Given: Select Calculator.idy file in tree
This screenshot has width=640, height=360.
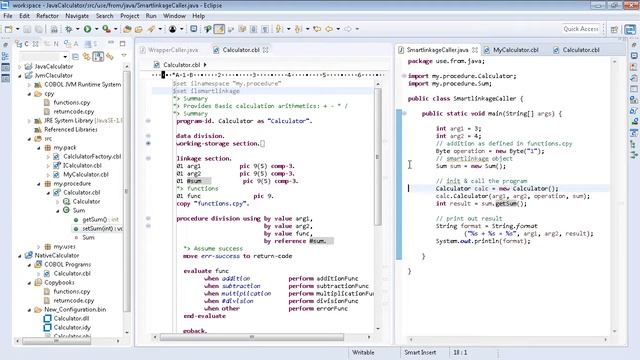Looking at the screenshot, I should (72, 327).
